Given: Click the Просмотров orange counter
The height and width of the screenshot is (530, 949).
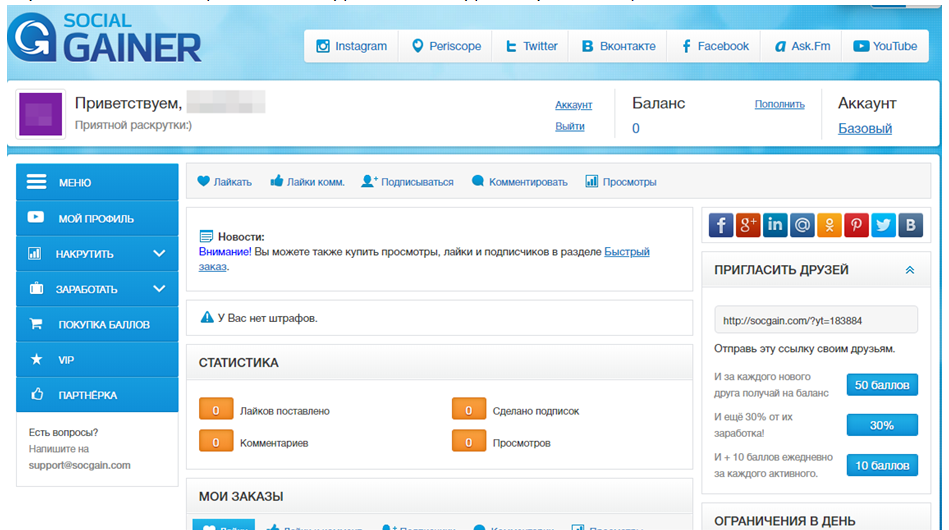Looking at the screenshot, I should 468,442.
